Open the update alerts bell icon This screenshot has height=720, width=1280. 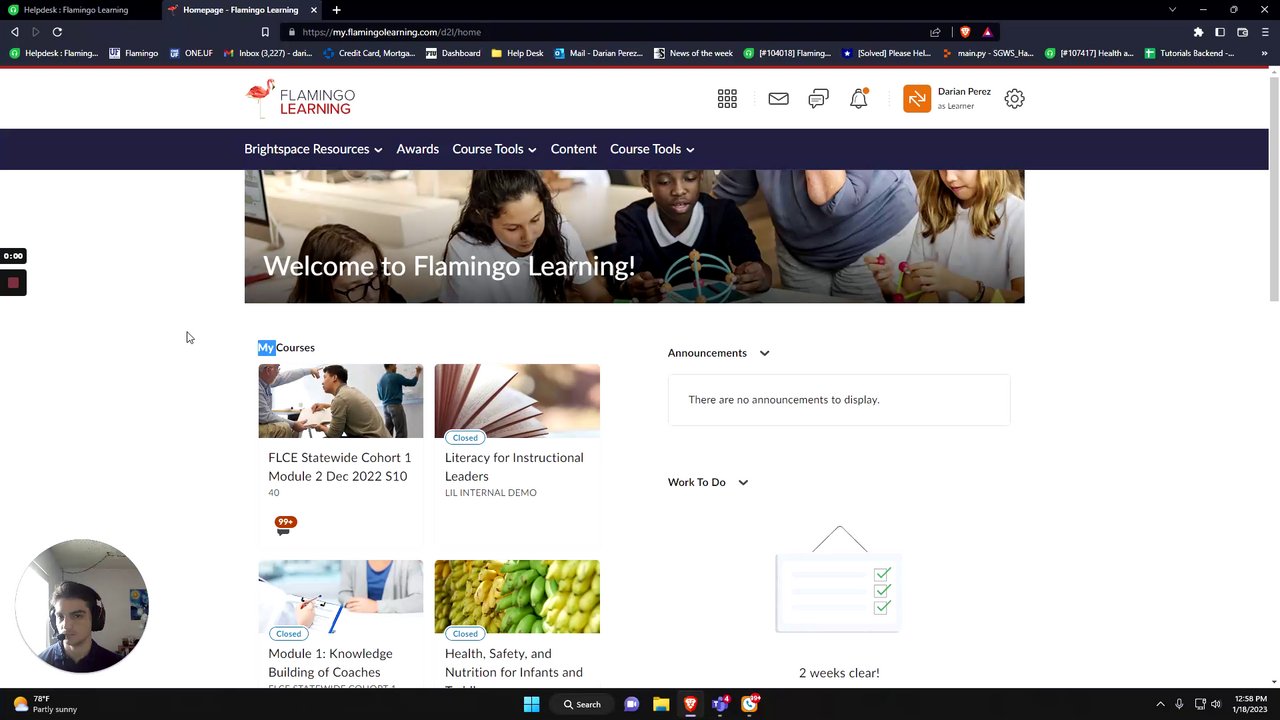coord(858,98)
